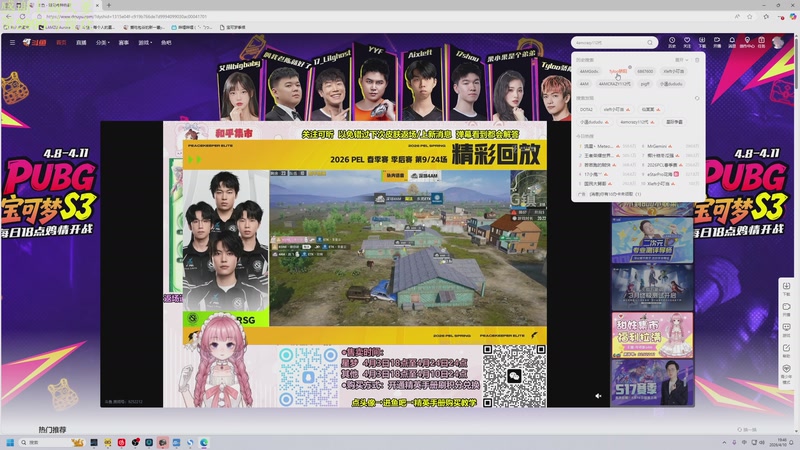Open the 创作中心 creator center icon
Screen dimensions: 800x450
pyautogui.click(x=747, y=42)
